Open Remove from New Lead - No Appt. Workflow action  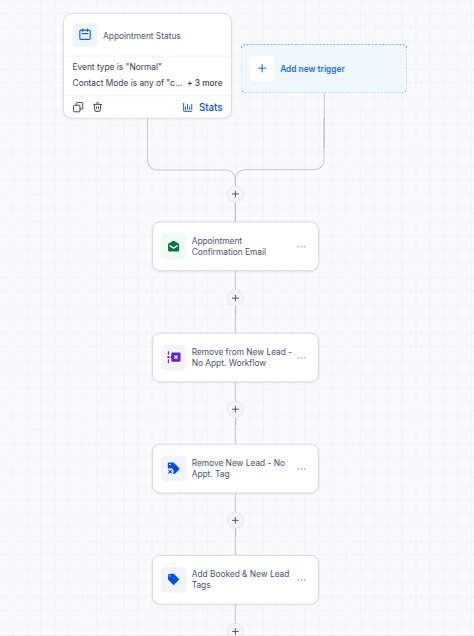[235, 357]
